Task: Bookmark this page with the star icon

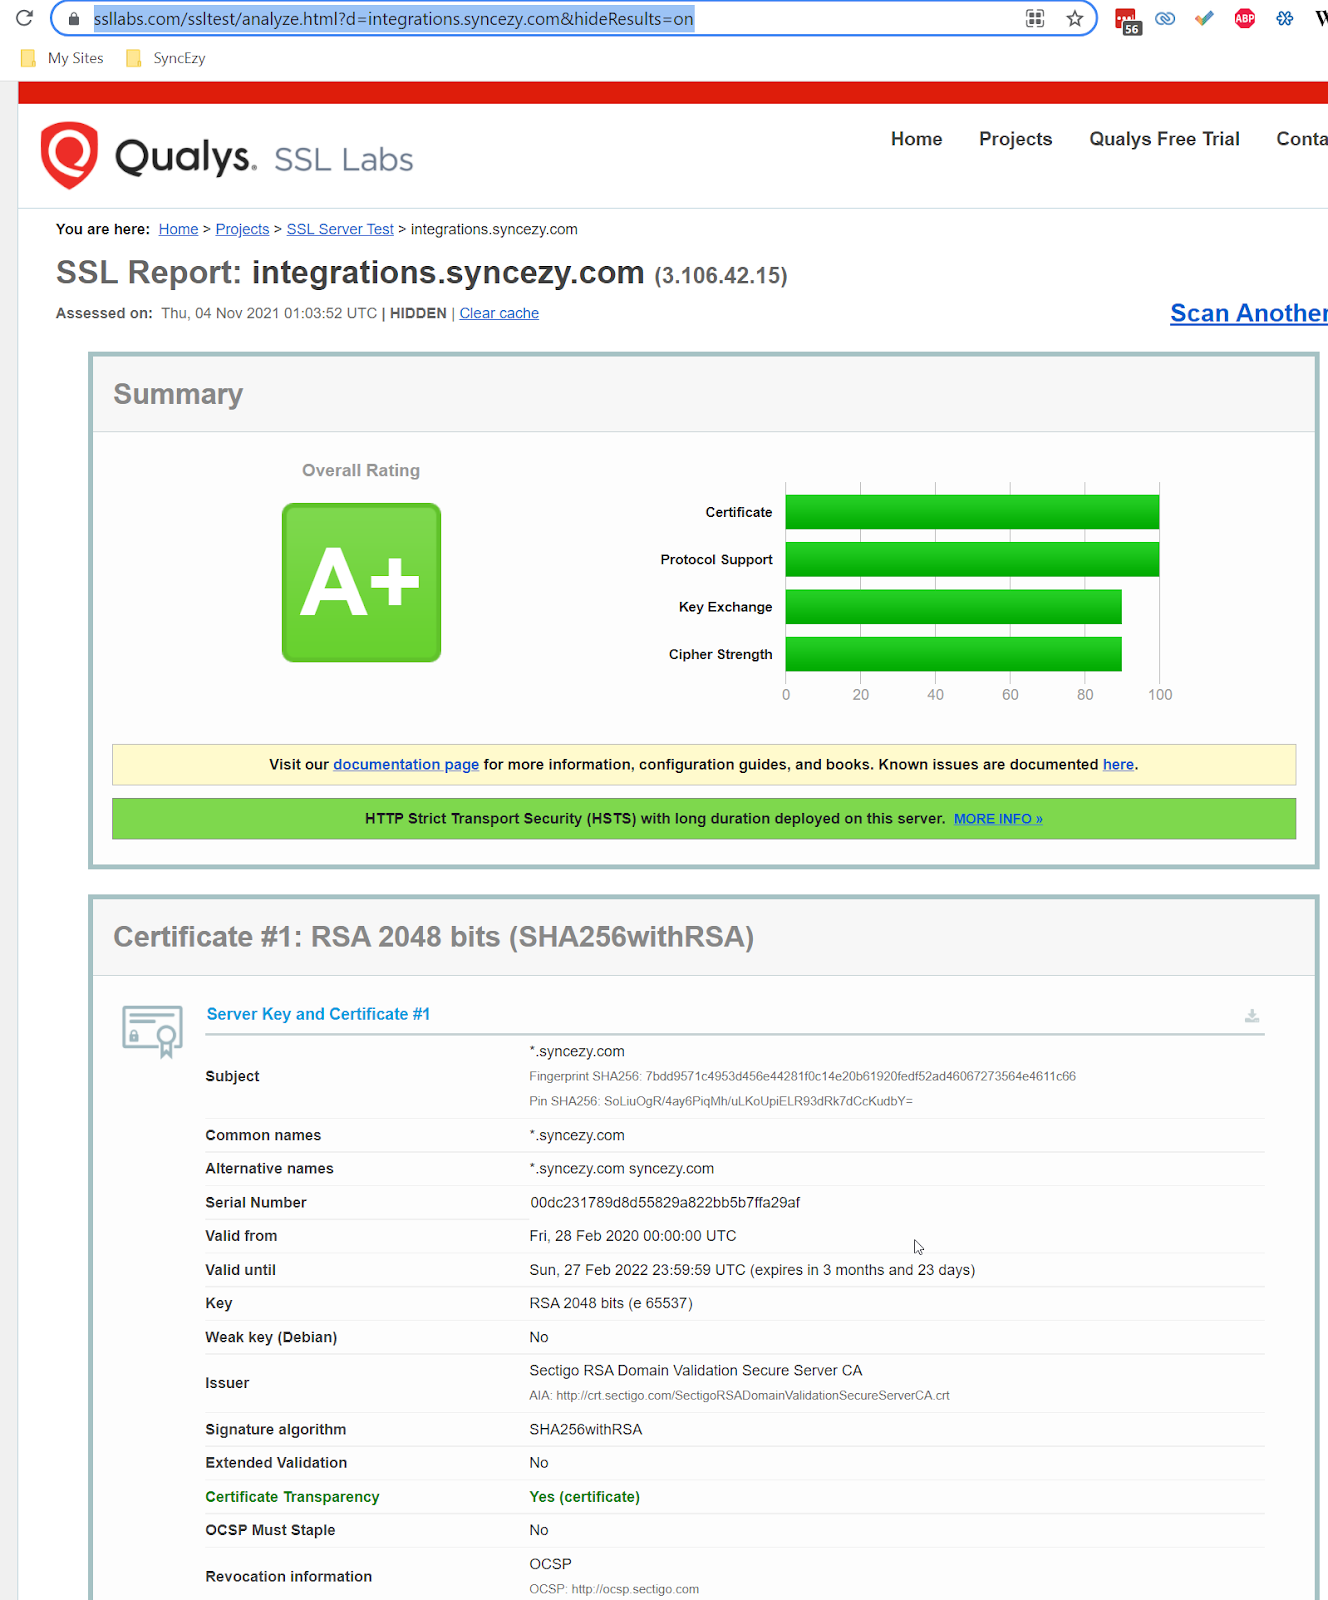Action: coord(1075,19)
